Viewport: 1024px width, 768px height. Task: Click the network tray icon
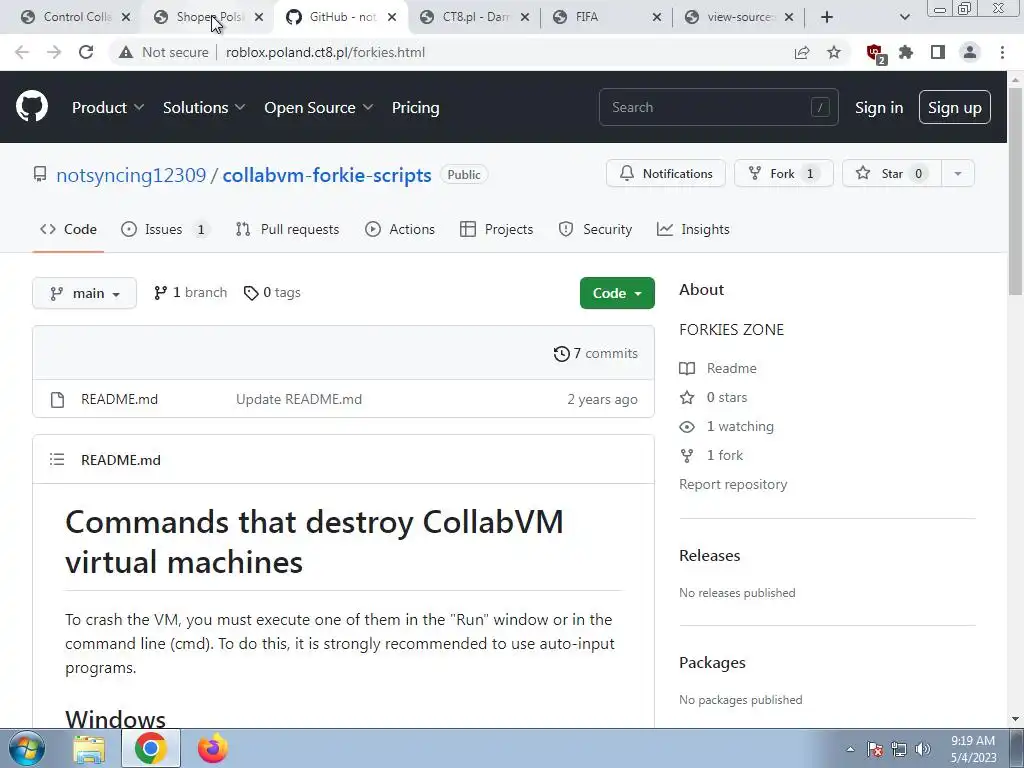899,749
